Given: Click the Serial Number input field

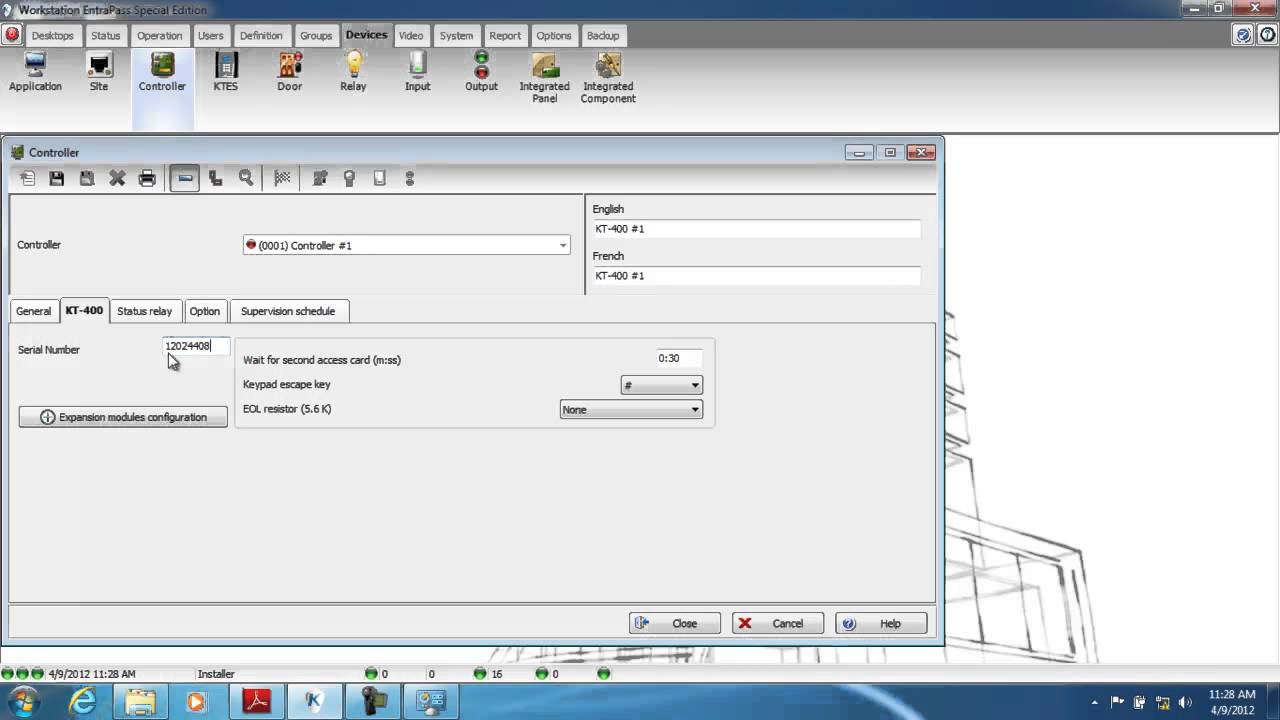Looking at the screenshot, I should (196, 346).
